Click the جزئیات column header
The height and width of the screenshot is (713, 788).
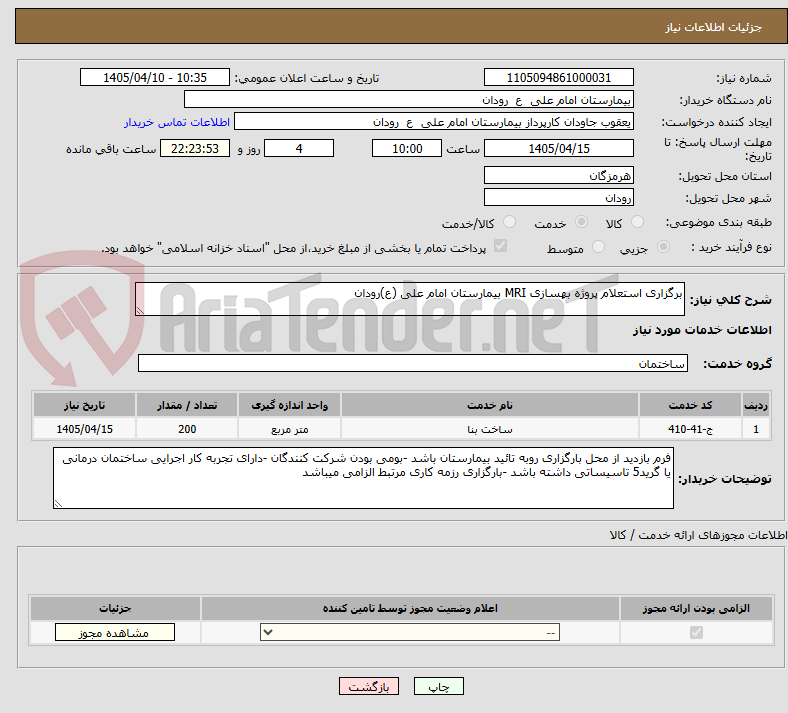(115, 608)
